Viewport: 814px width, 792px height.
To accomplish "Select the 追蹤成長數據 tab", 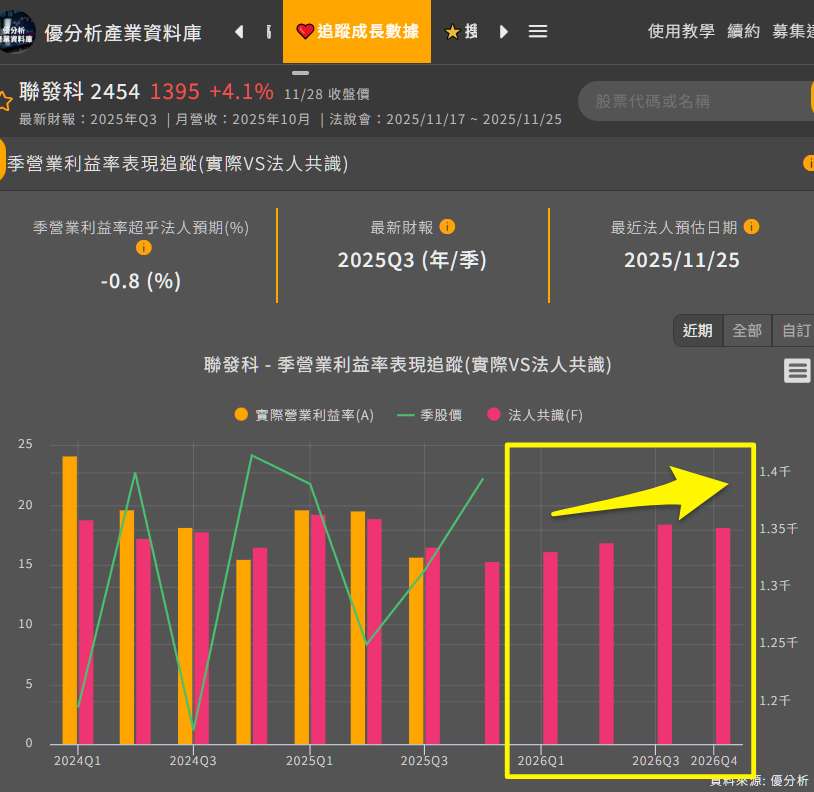I will tap(357, 32).
